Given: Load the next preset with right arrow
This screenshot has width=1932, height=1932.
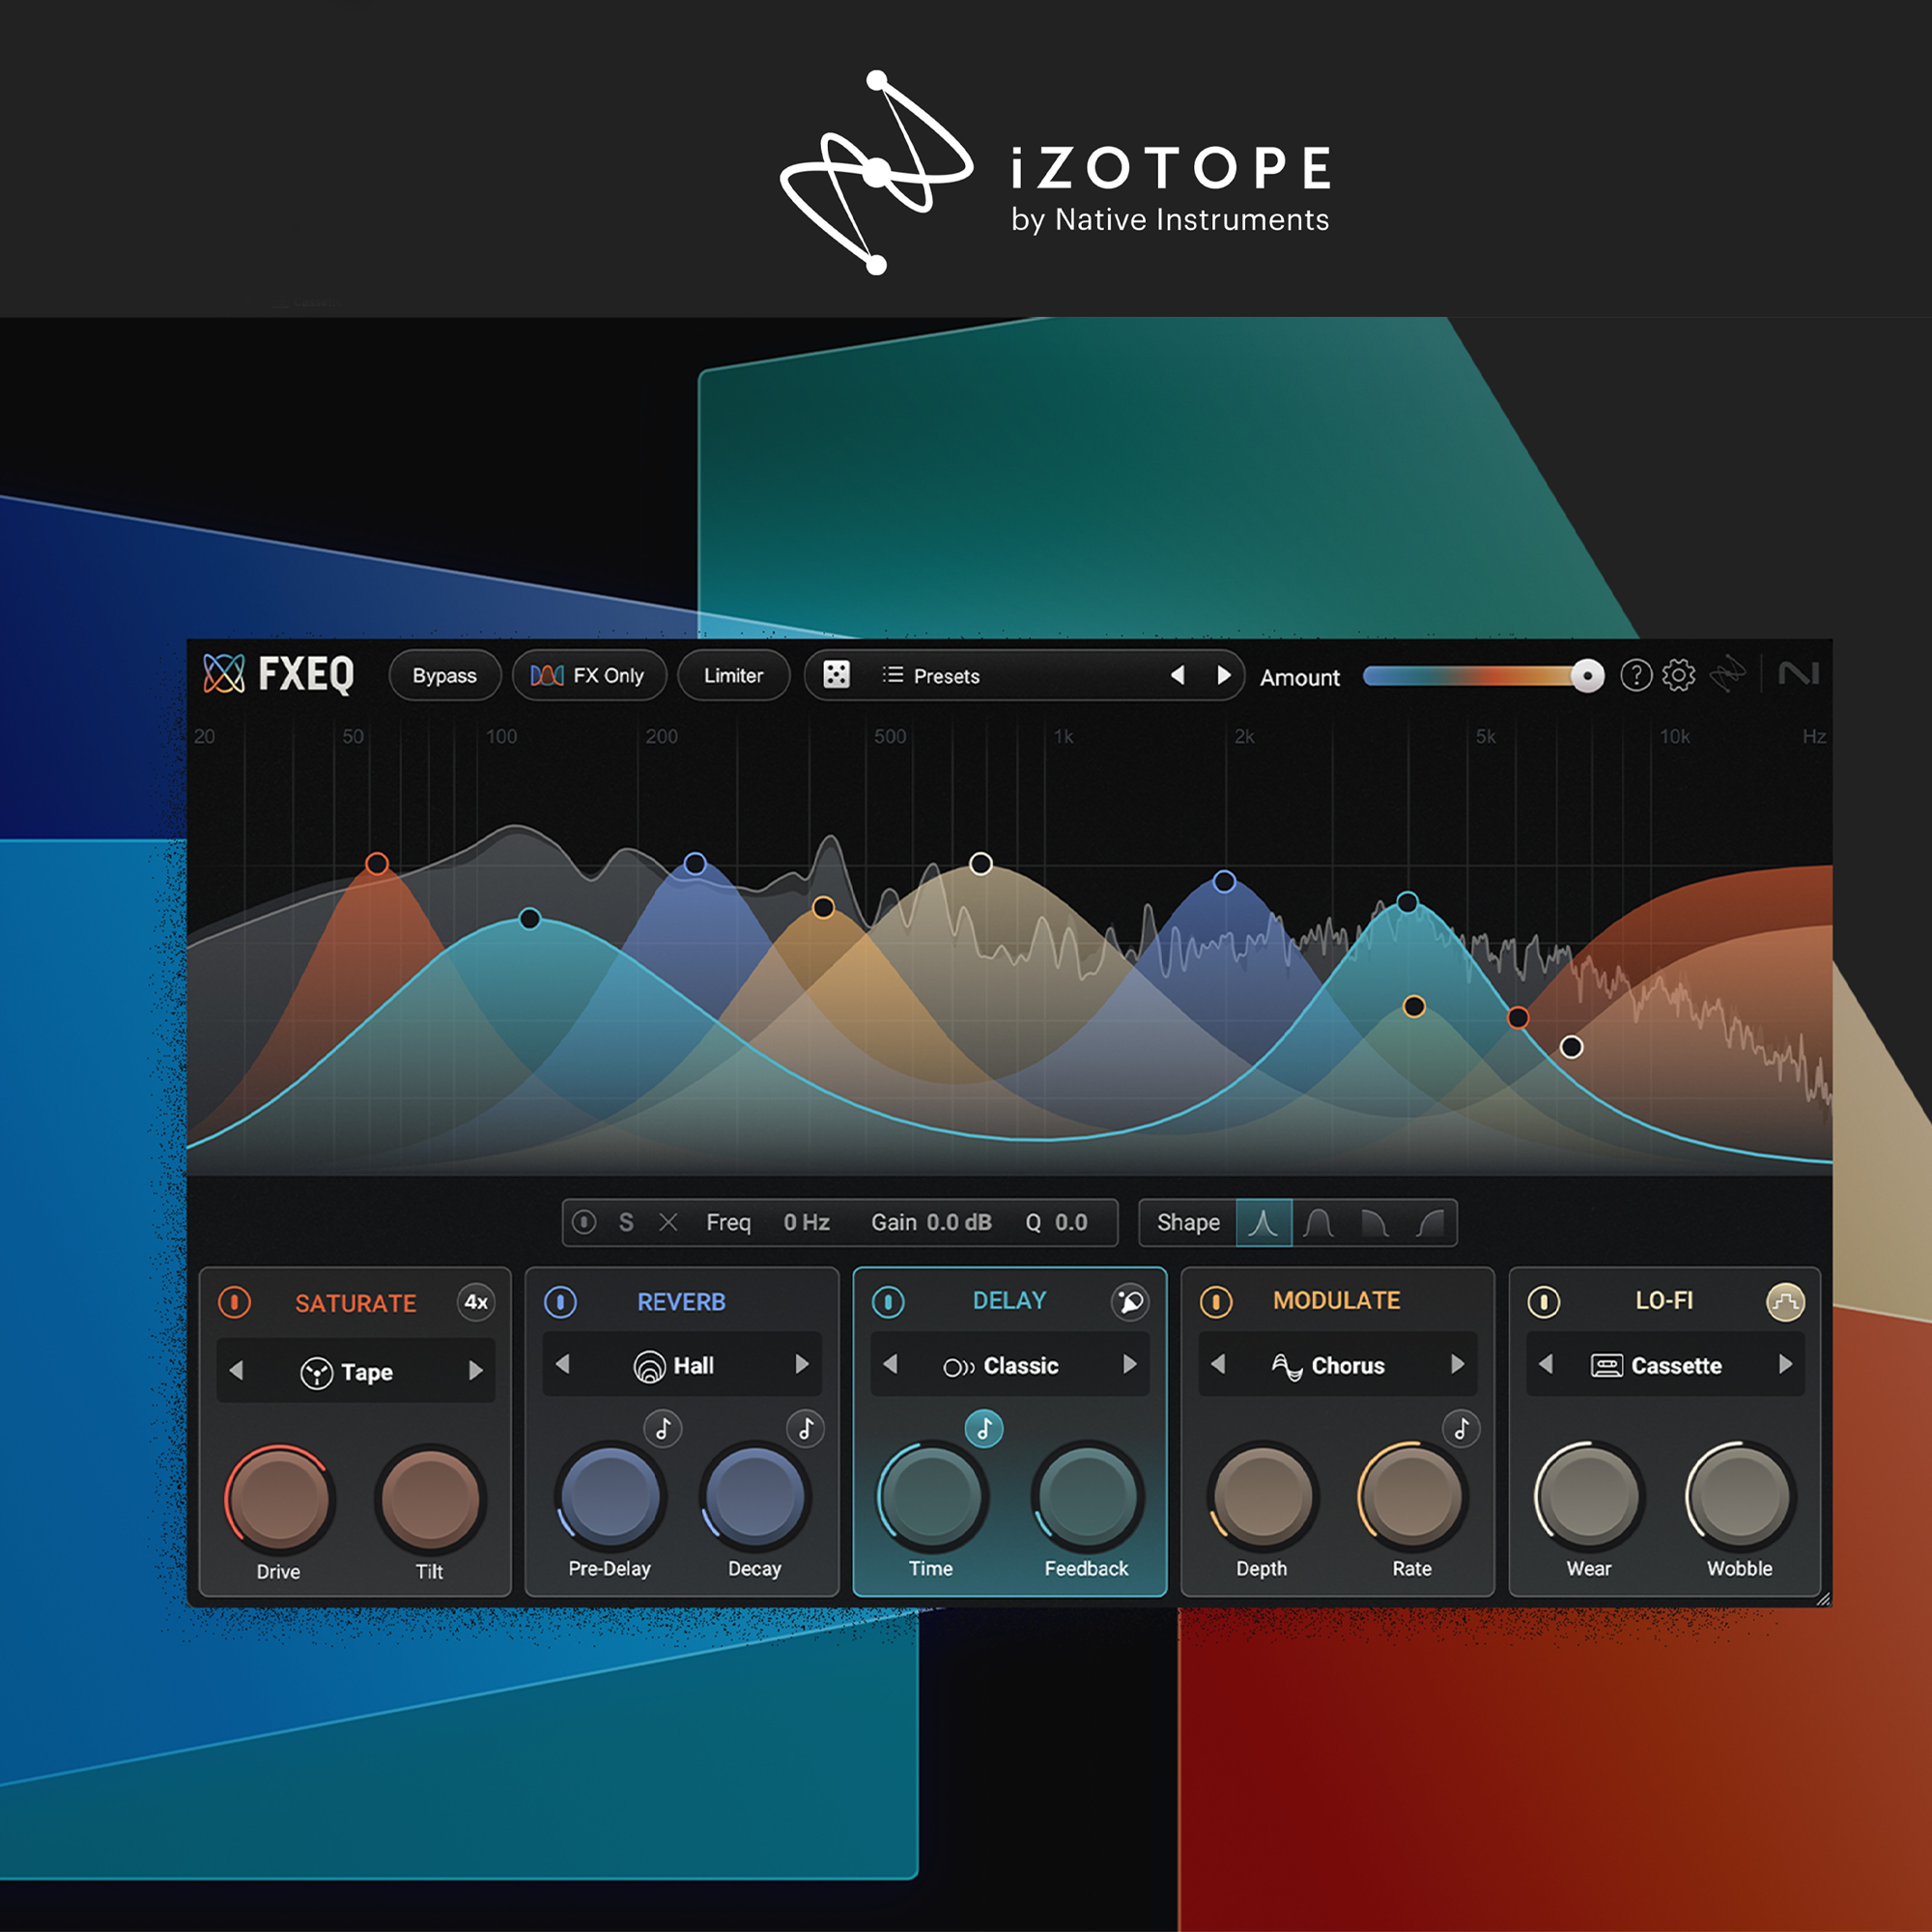Looking at the screenshot, I should pyautogui.click(x=1223, y=675).
